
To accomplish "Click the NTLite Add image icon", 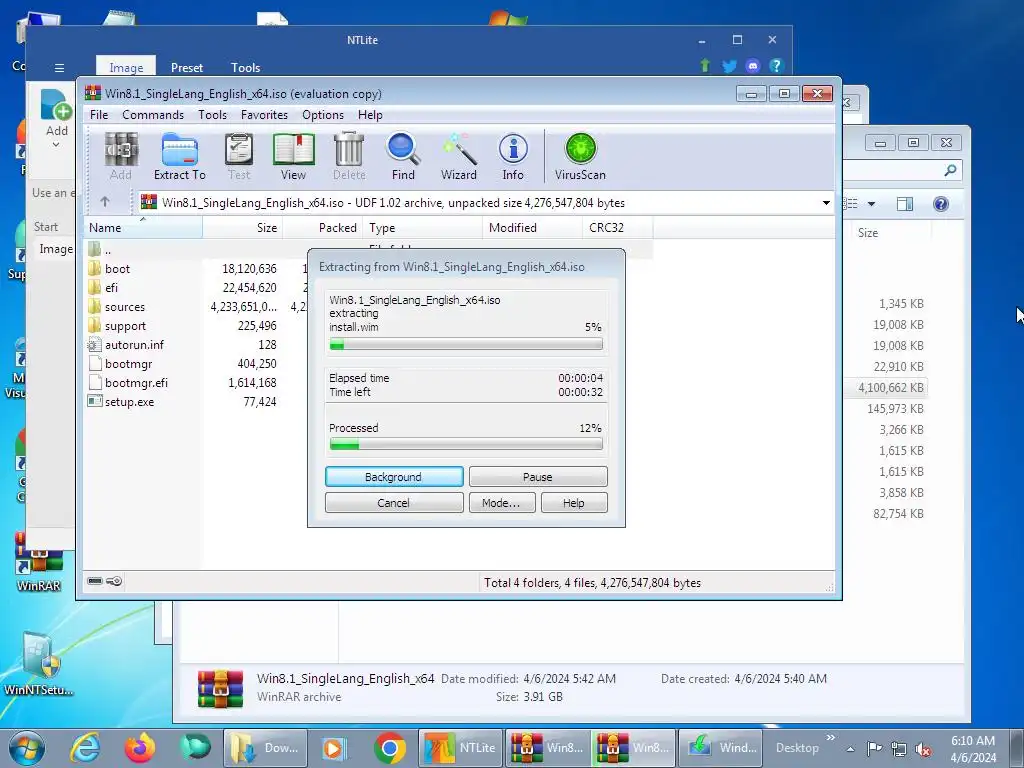I will tap(56, 105).
